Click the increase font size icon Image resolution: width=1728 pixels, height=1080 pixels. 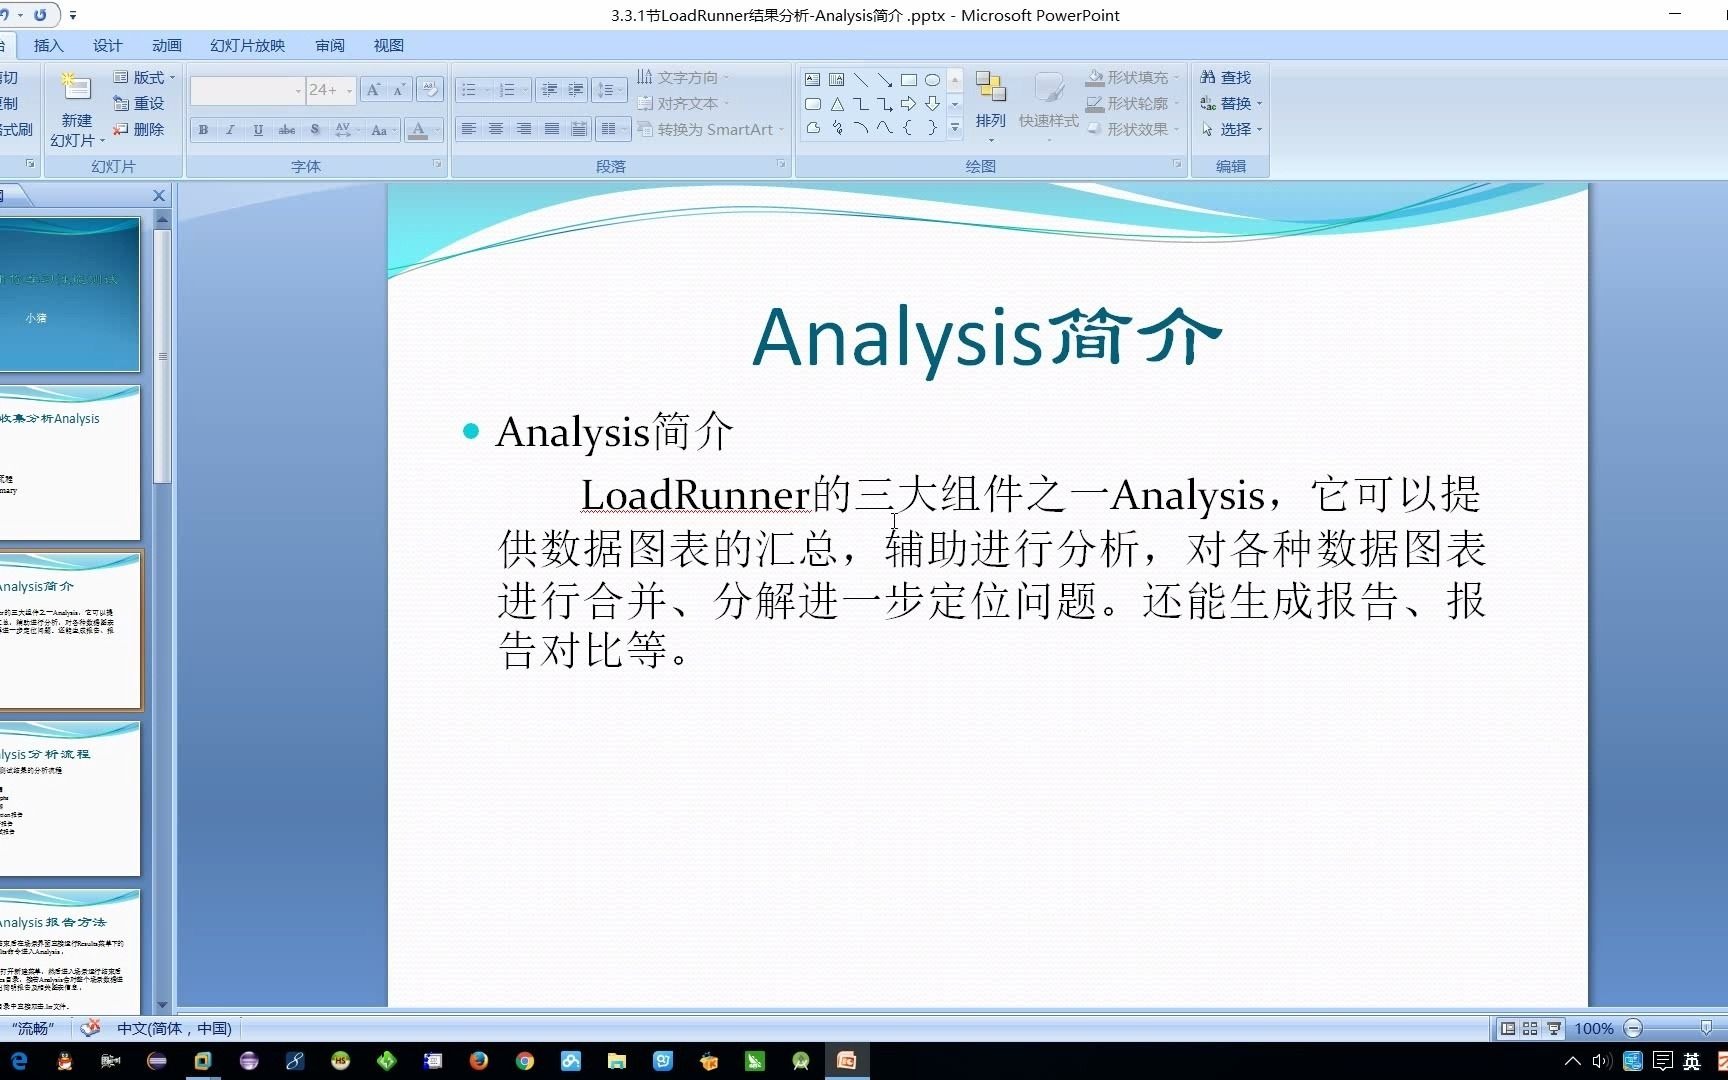373,90
